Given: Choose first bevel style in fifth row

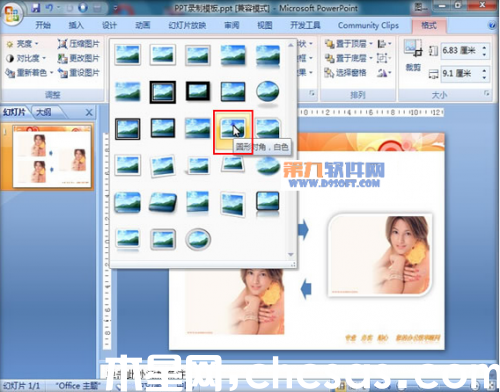Looking at the screenshot, I should pyautogui.click(x=128, y=202).
